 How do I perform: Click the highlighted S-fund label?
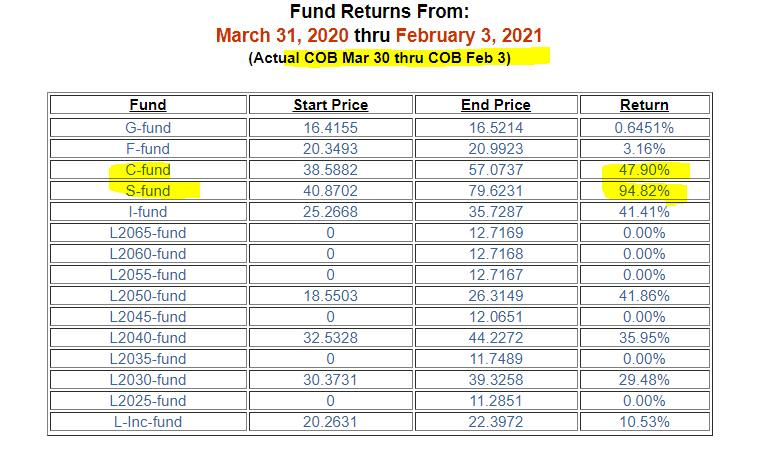(148, 191)
